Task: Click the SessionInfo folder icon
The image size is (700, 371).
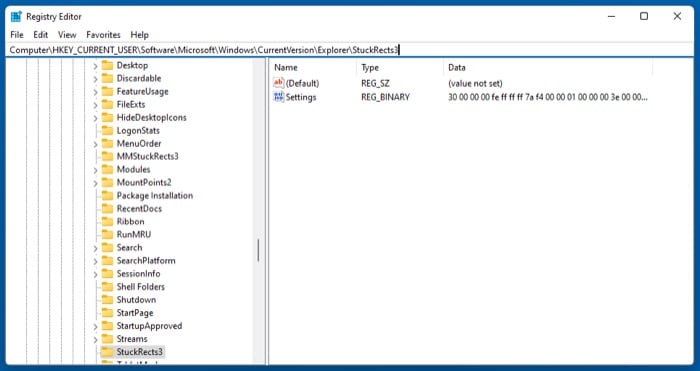Action: click(x=107, y=274)
